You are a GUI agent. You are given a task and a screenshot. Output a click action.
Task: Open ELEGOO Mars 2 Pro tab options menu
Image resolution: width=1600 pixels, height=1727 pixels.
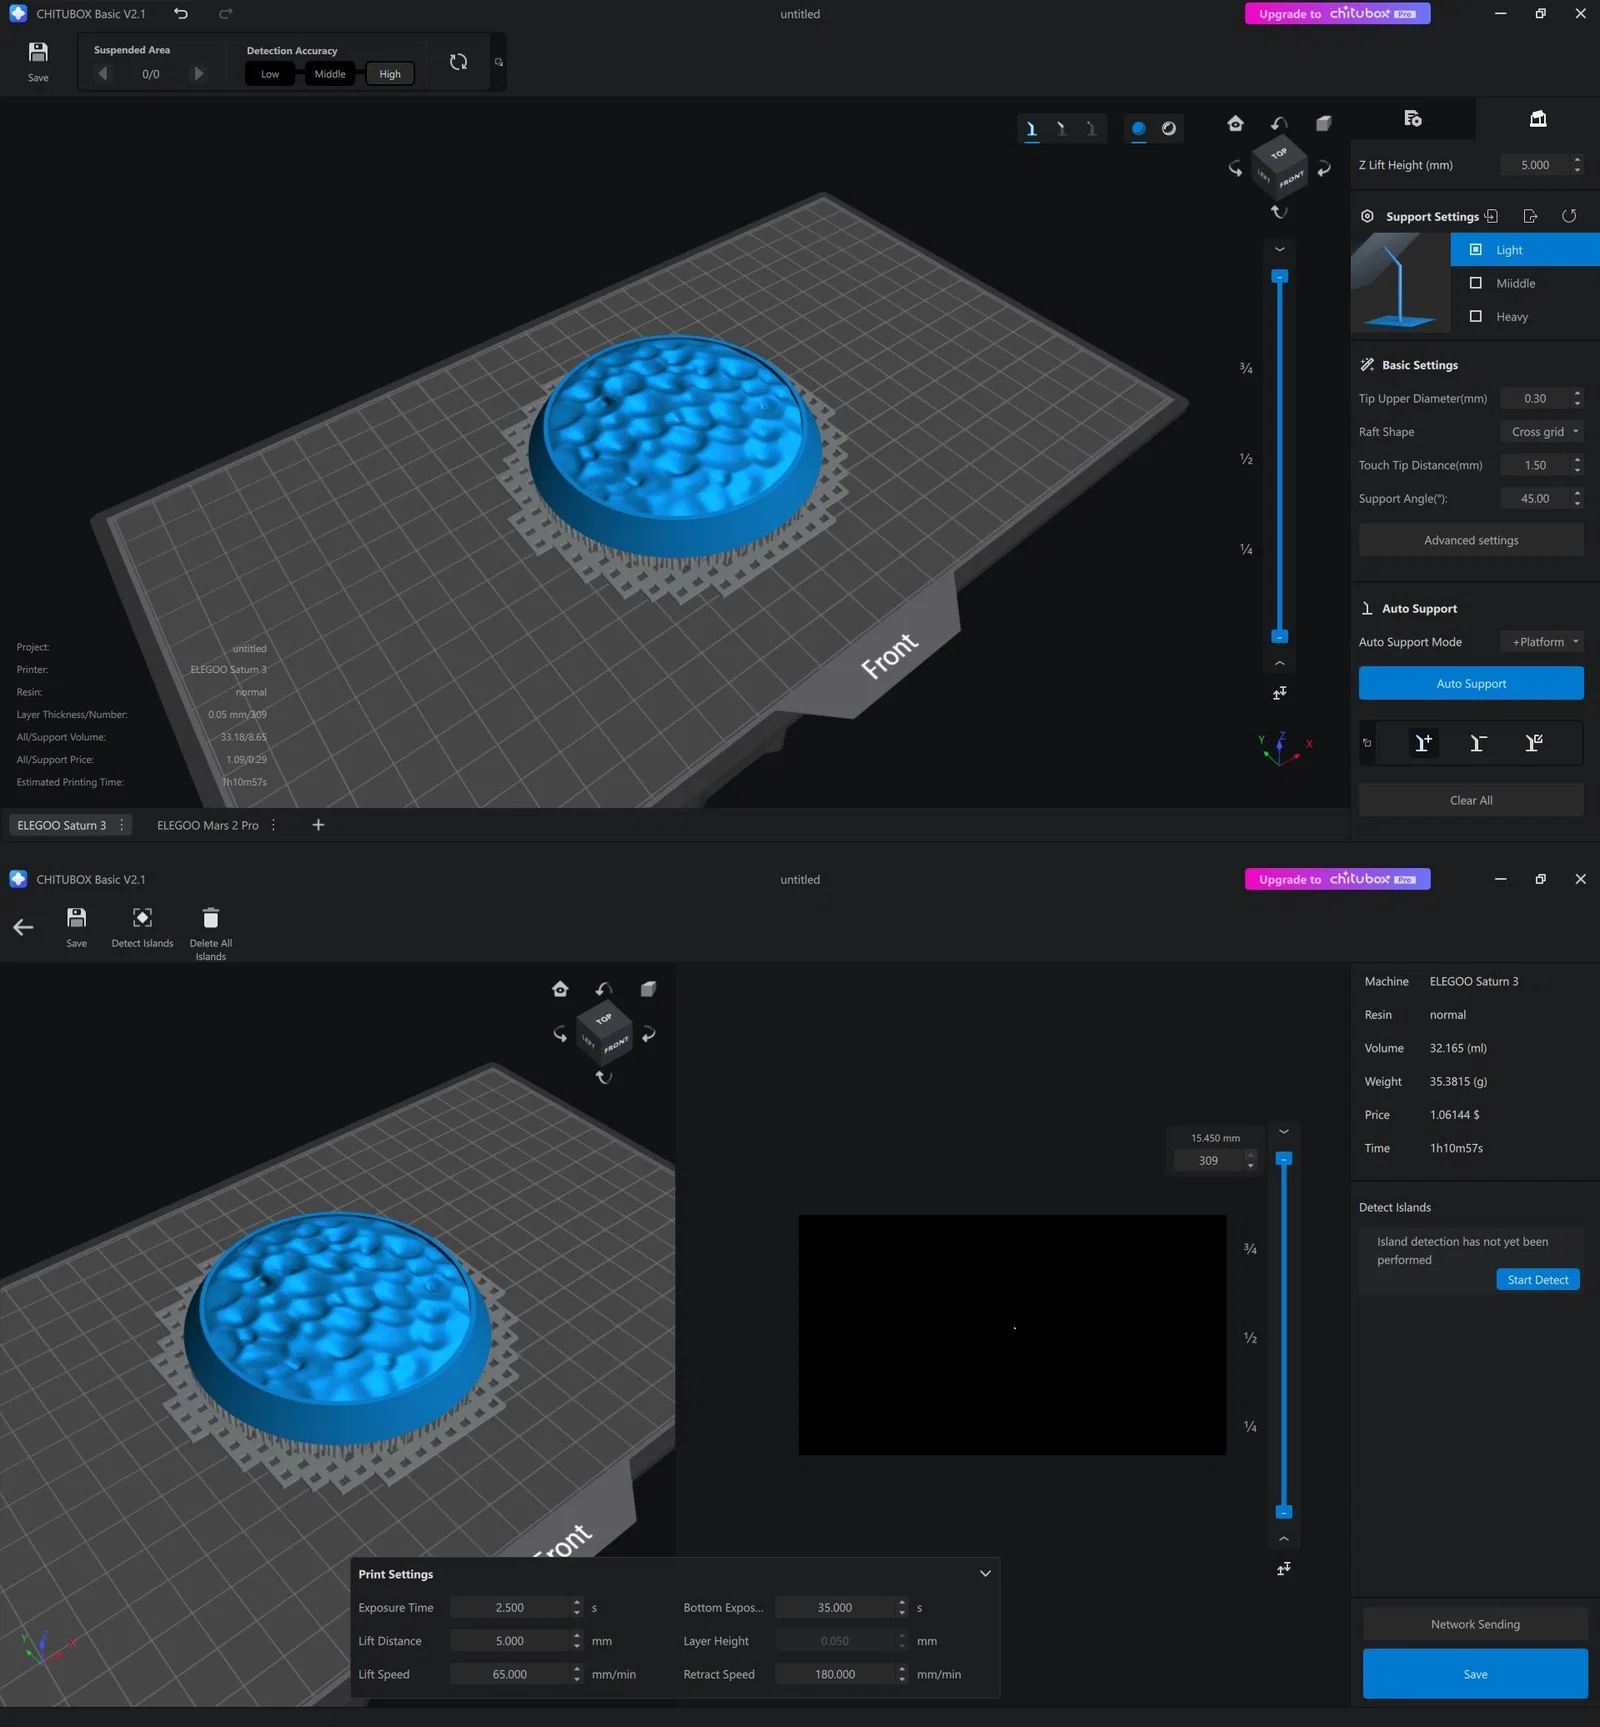[273, 825]
